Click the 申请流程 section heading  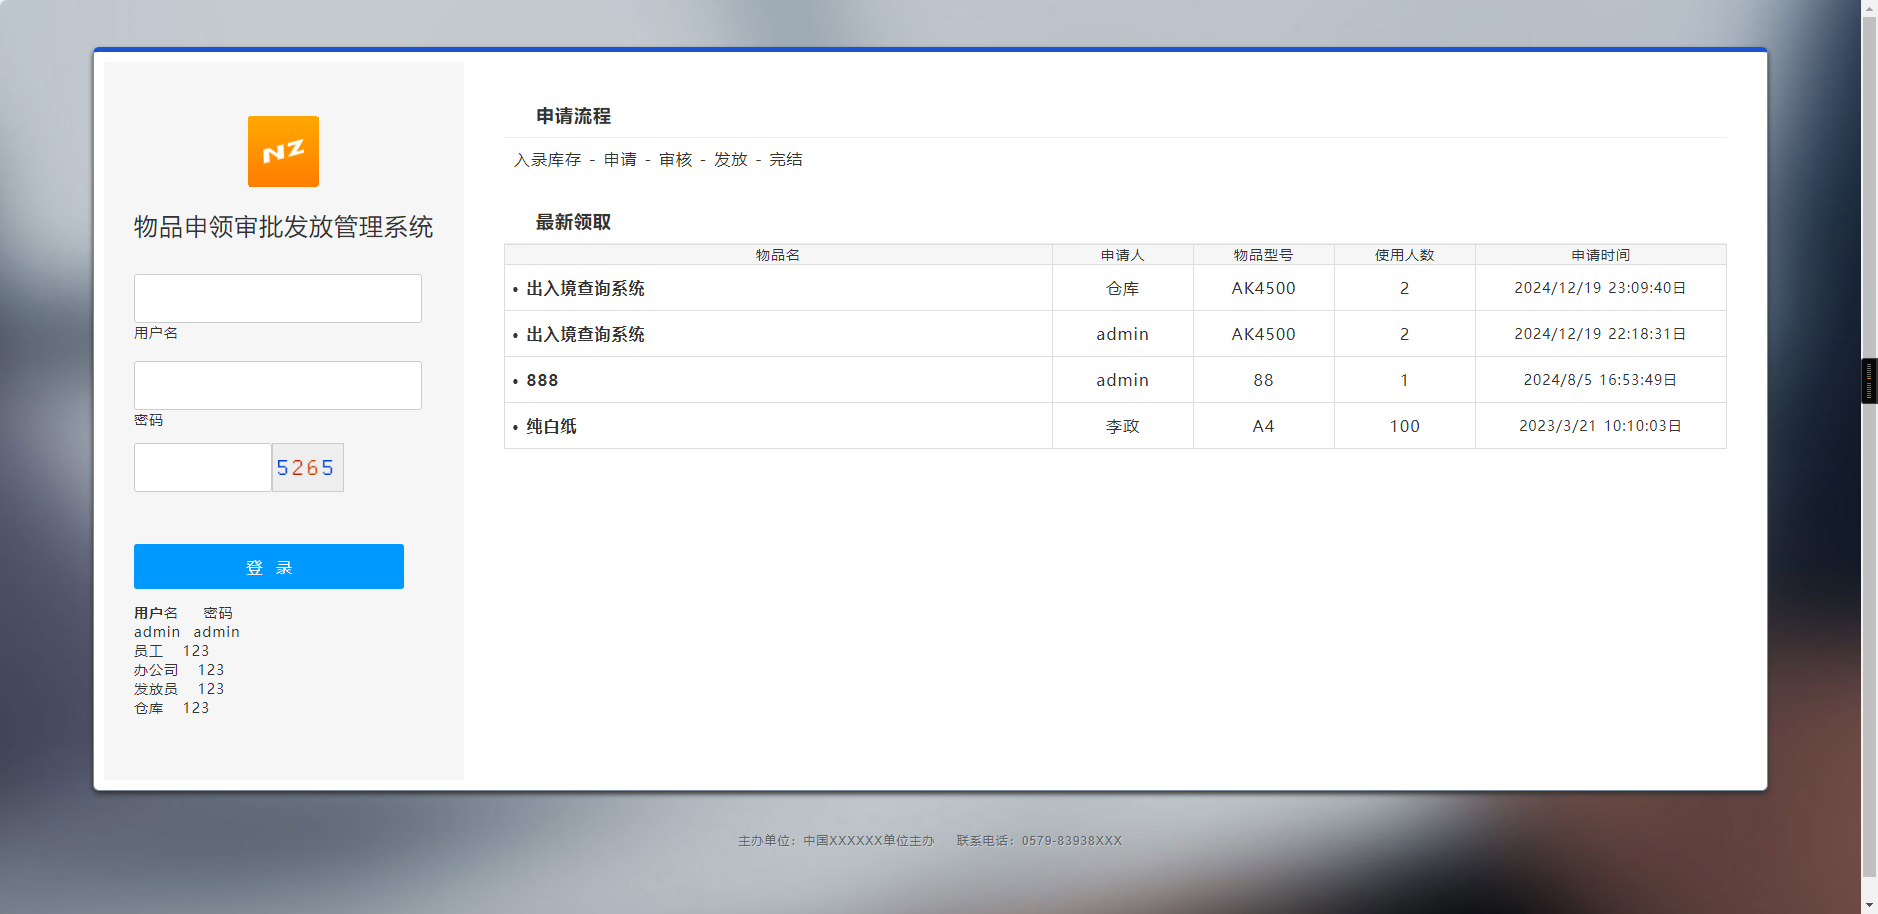[573, 116]
